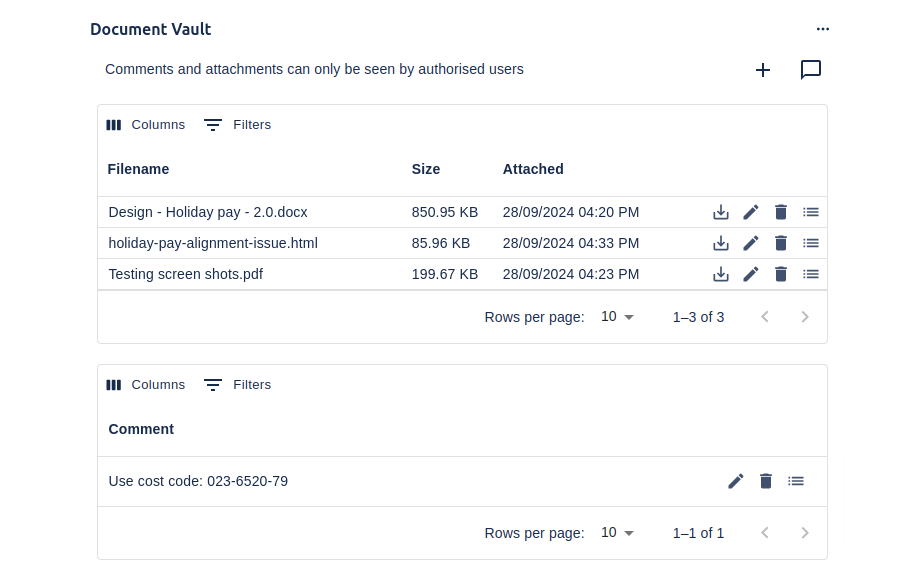The height and width of the screenshot is (573, 920).
Task: Add a comment using speech bubble icon
Action: coord(811,70)
